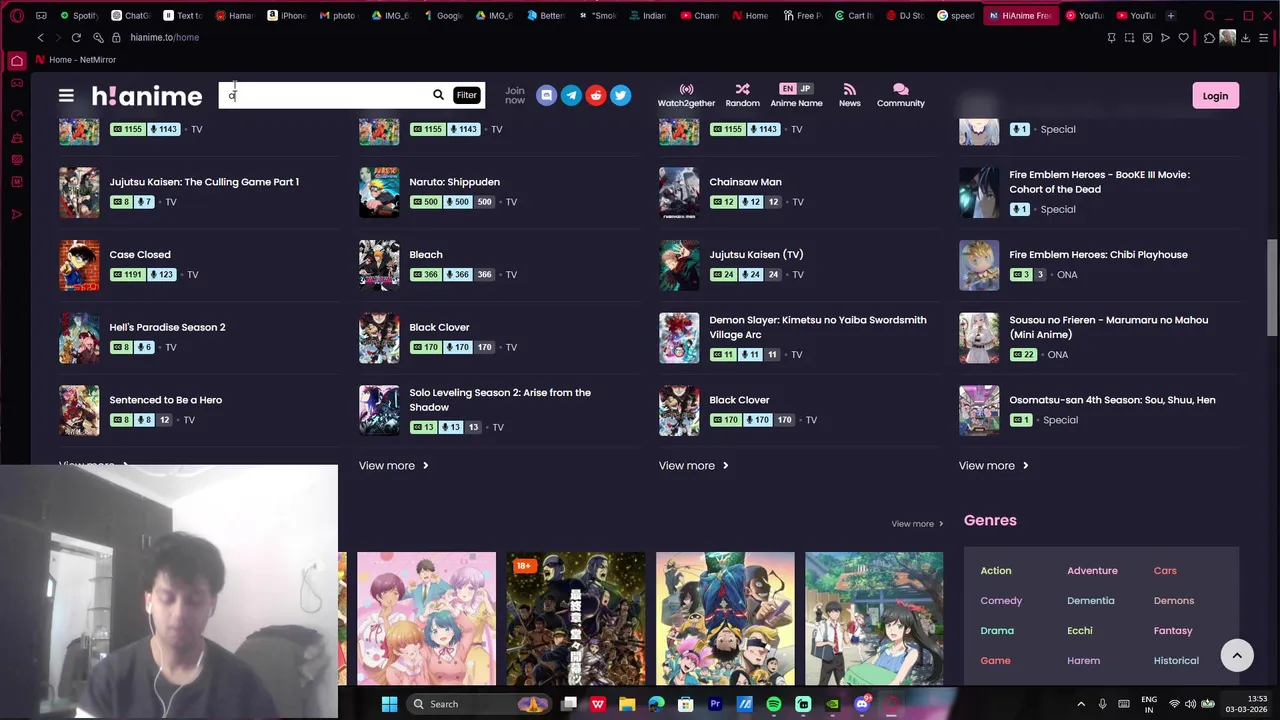Reload the page with browser refresh icon
This screenshot has width=1280, height=720.
76,37
